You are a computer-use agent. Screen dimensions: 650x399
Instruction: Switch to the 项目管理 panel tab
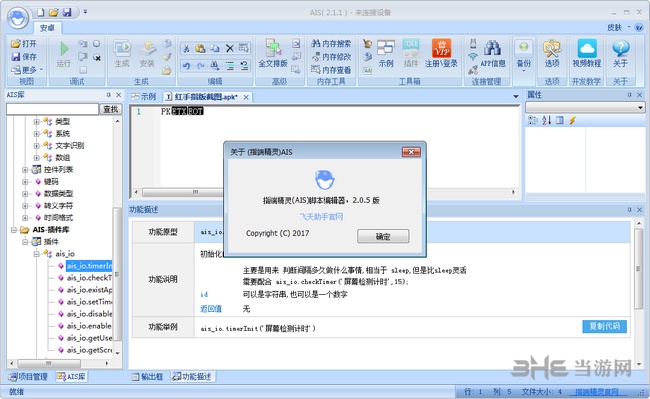point(29,377)
